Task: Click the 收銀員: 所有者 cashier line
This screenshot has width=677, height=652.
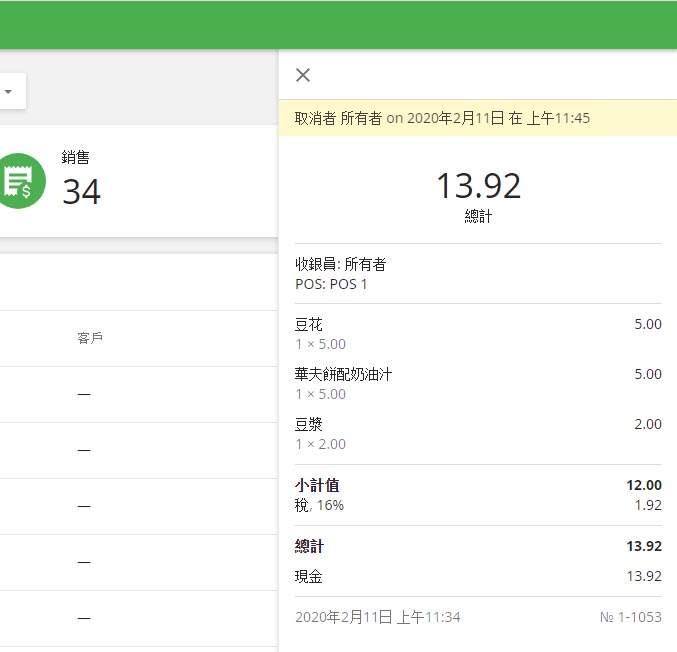Action: coord(340,265)
